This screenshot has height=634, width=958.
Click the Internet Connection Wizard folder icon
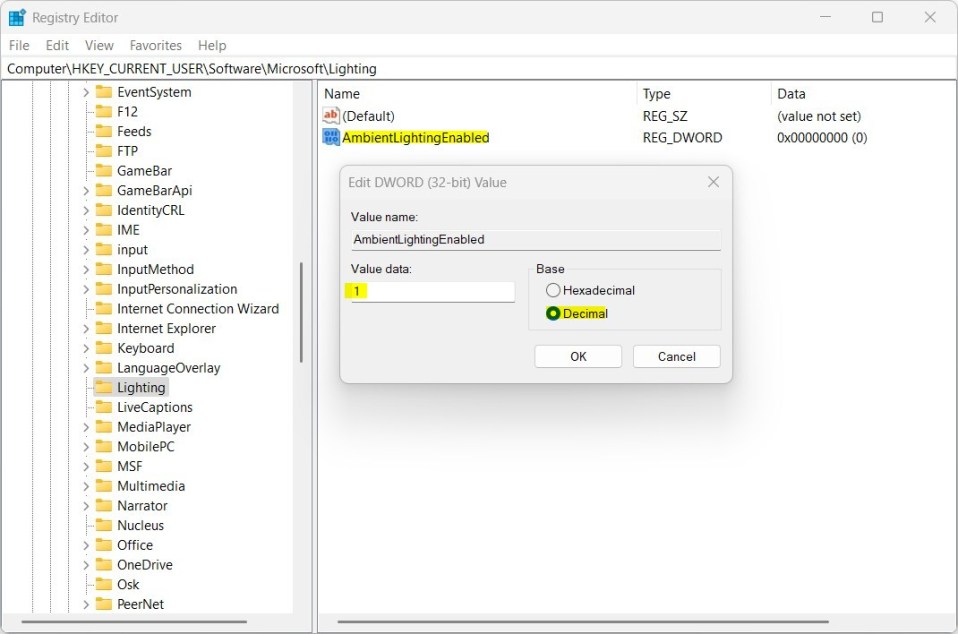point(104,308)
